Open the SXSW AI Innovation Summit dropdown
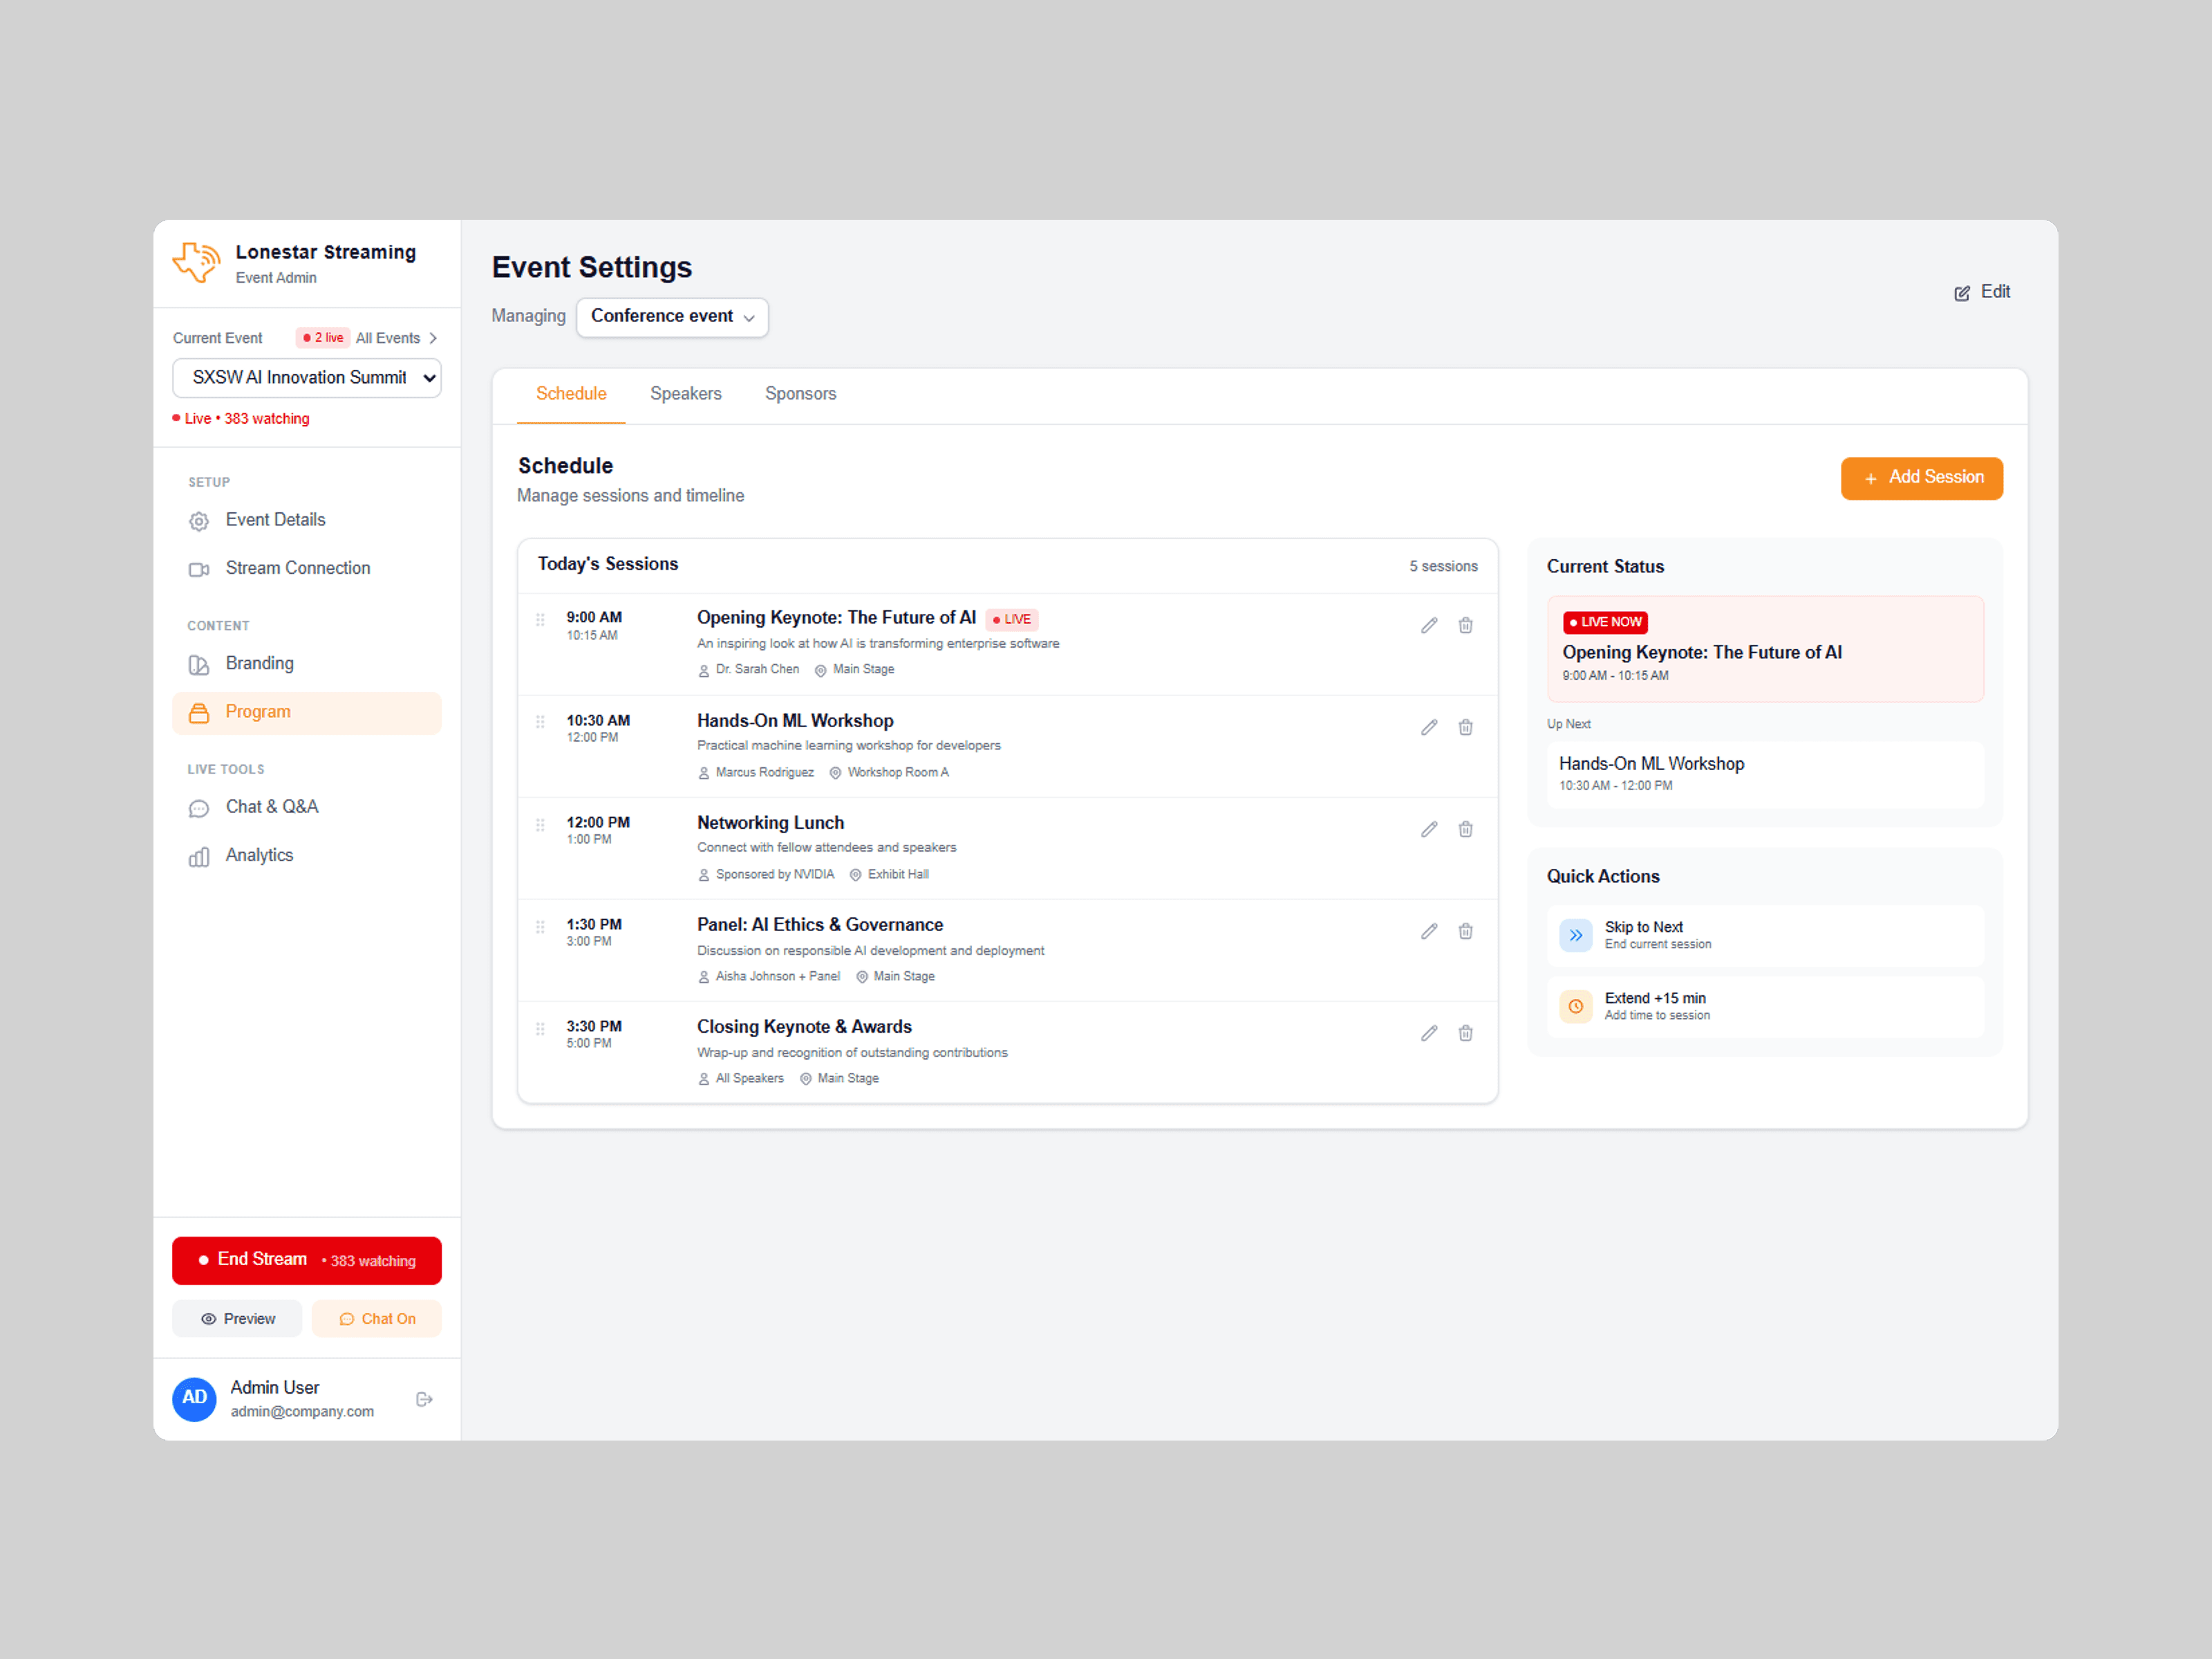This screenshot has width=2212, height=1659. pyautogui.click(x=306, y=377)
